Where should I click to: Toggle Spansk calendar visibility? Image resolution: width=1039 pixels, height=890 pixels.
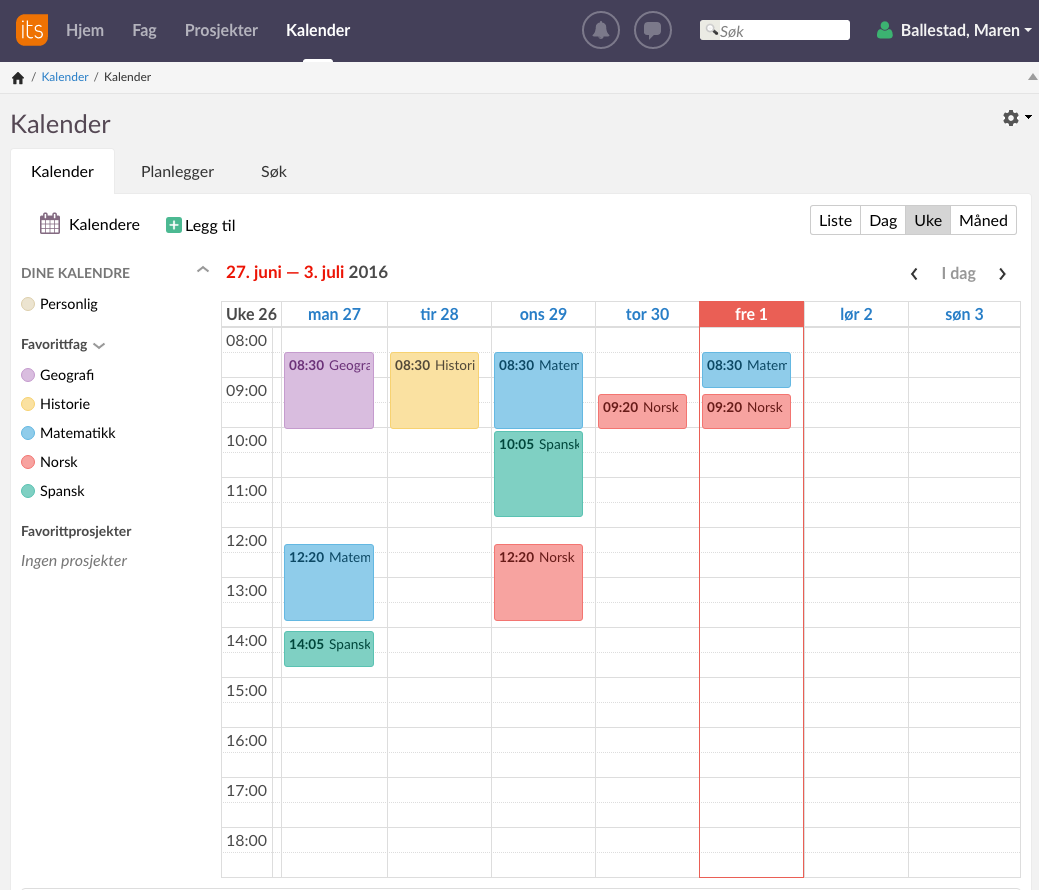[x=28, y=491]
